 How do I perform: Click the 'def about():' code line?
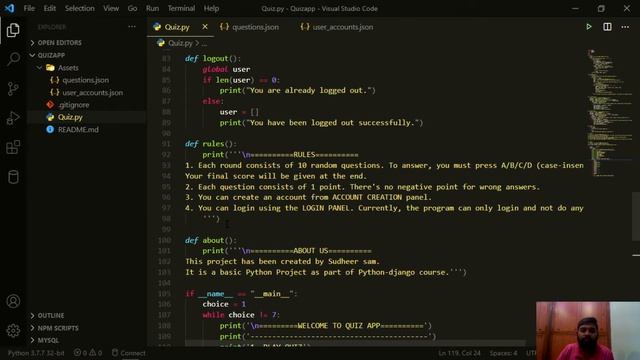(x=211, y=240)
